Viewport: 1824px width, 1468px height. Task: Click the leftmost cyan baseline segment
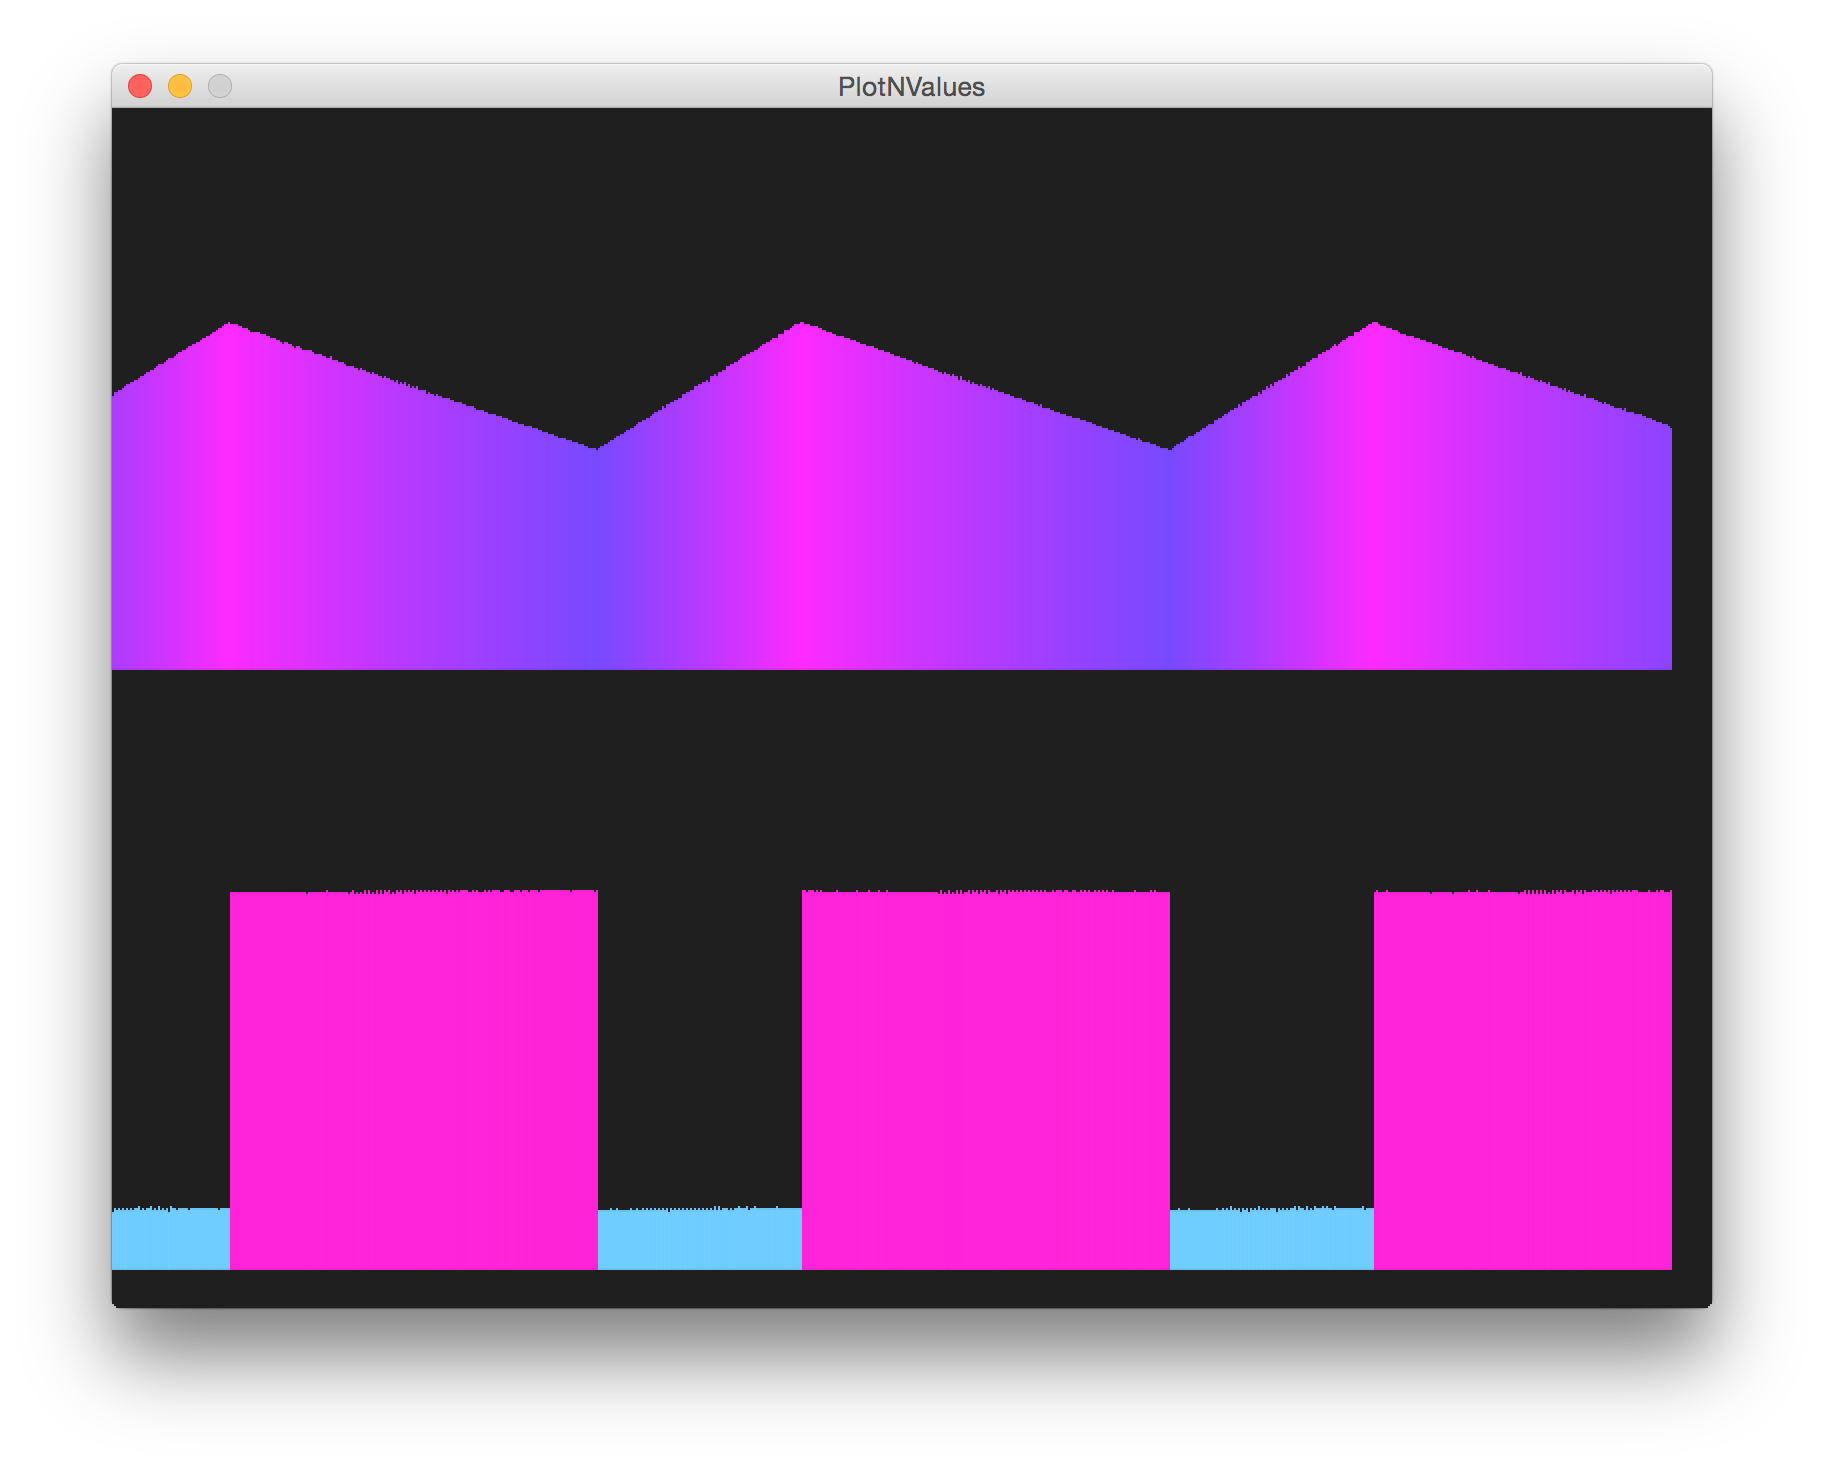click(170, 1240)
